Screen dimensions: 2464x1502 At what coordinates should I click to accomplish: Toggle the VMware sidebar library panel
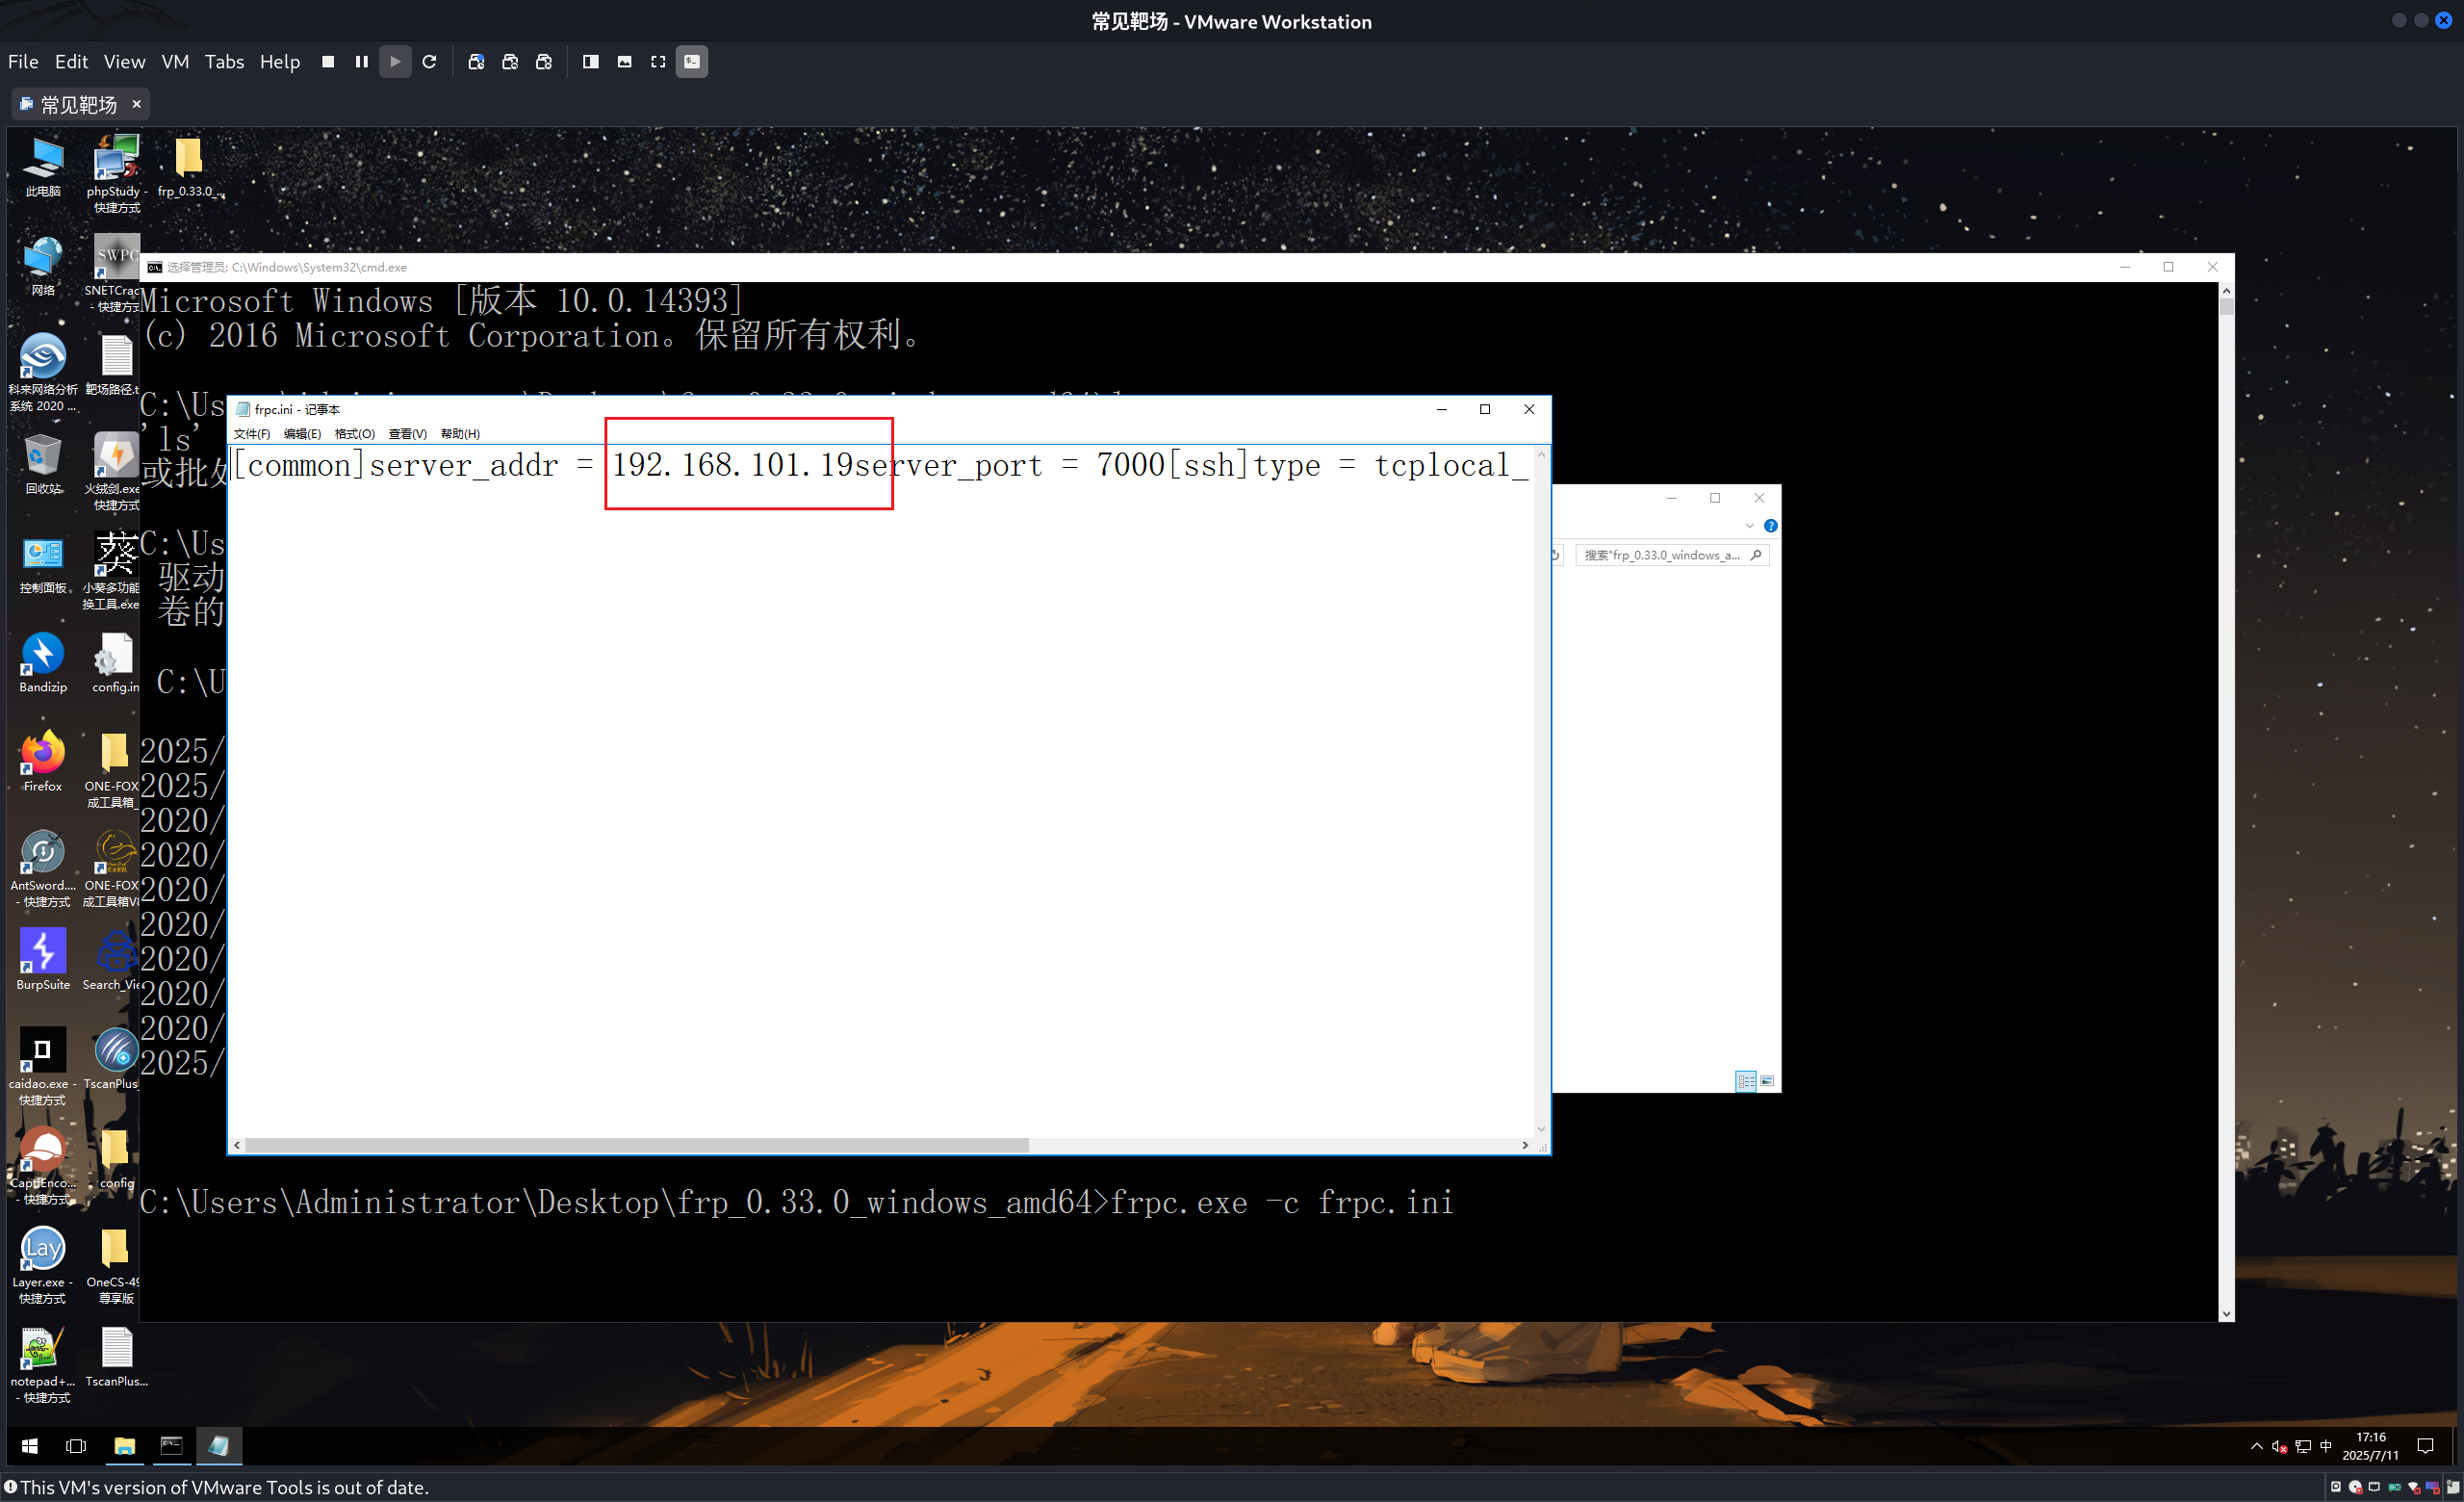tap(590, 62)
